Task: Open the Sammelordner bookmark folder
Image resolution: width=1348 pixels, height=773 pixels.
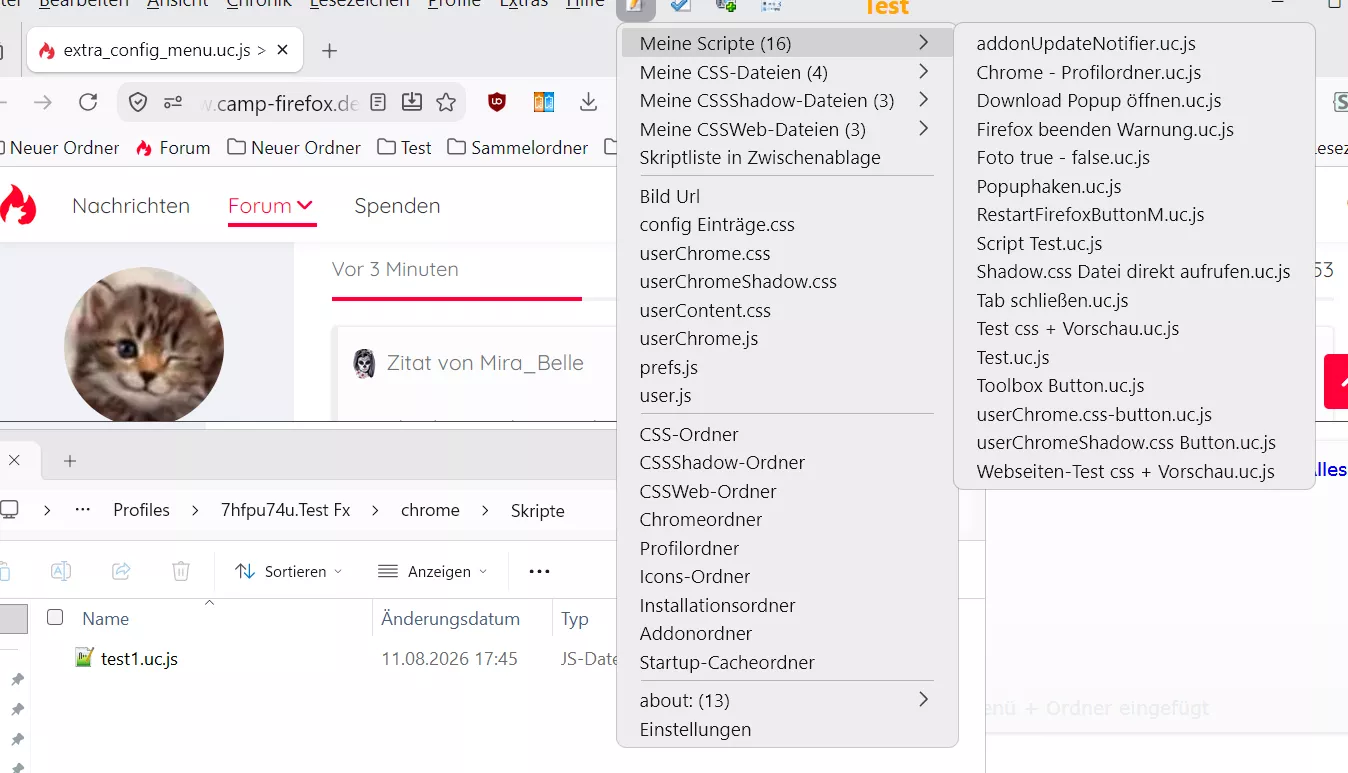Action: point(518,147)
